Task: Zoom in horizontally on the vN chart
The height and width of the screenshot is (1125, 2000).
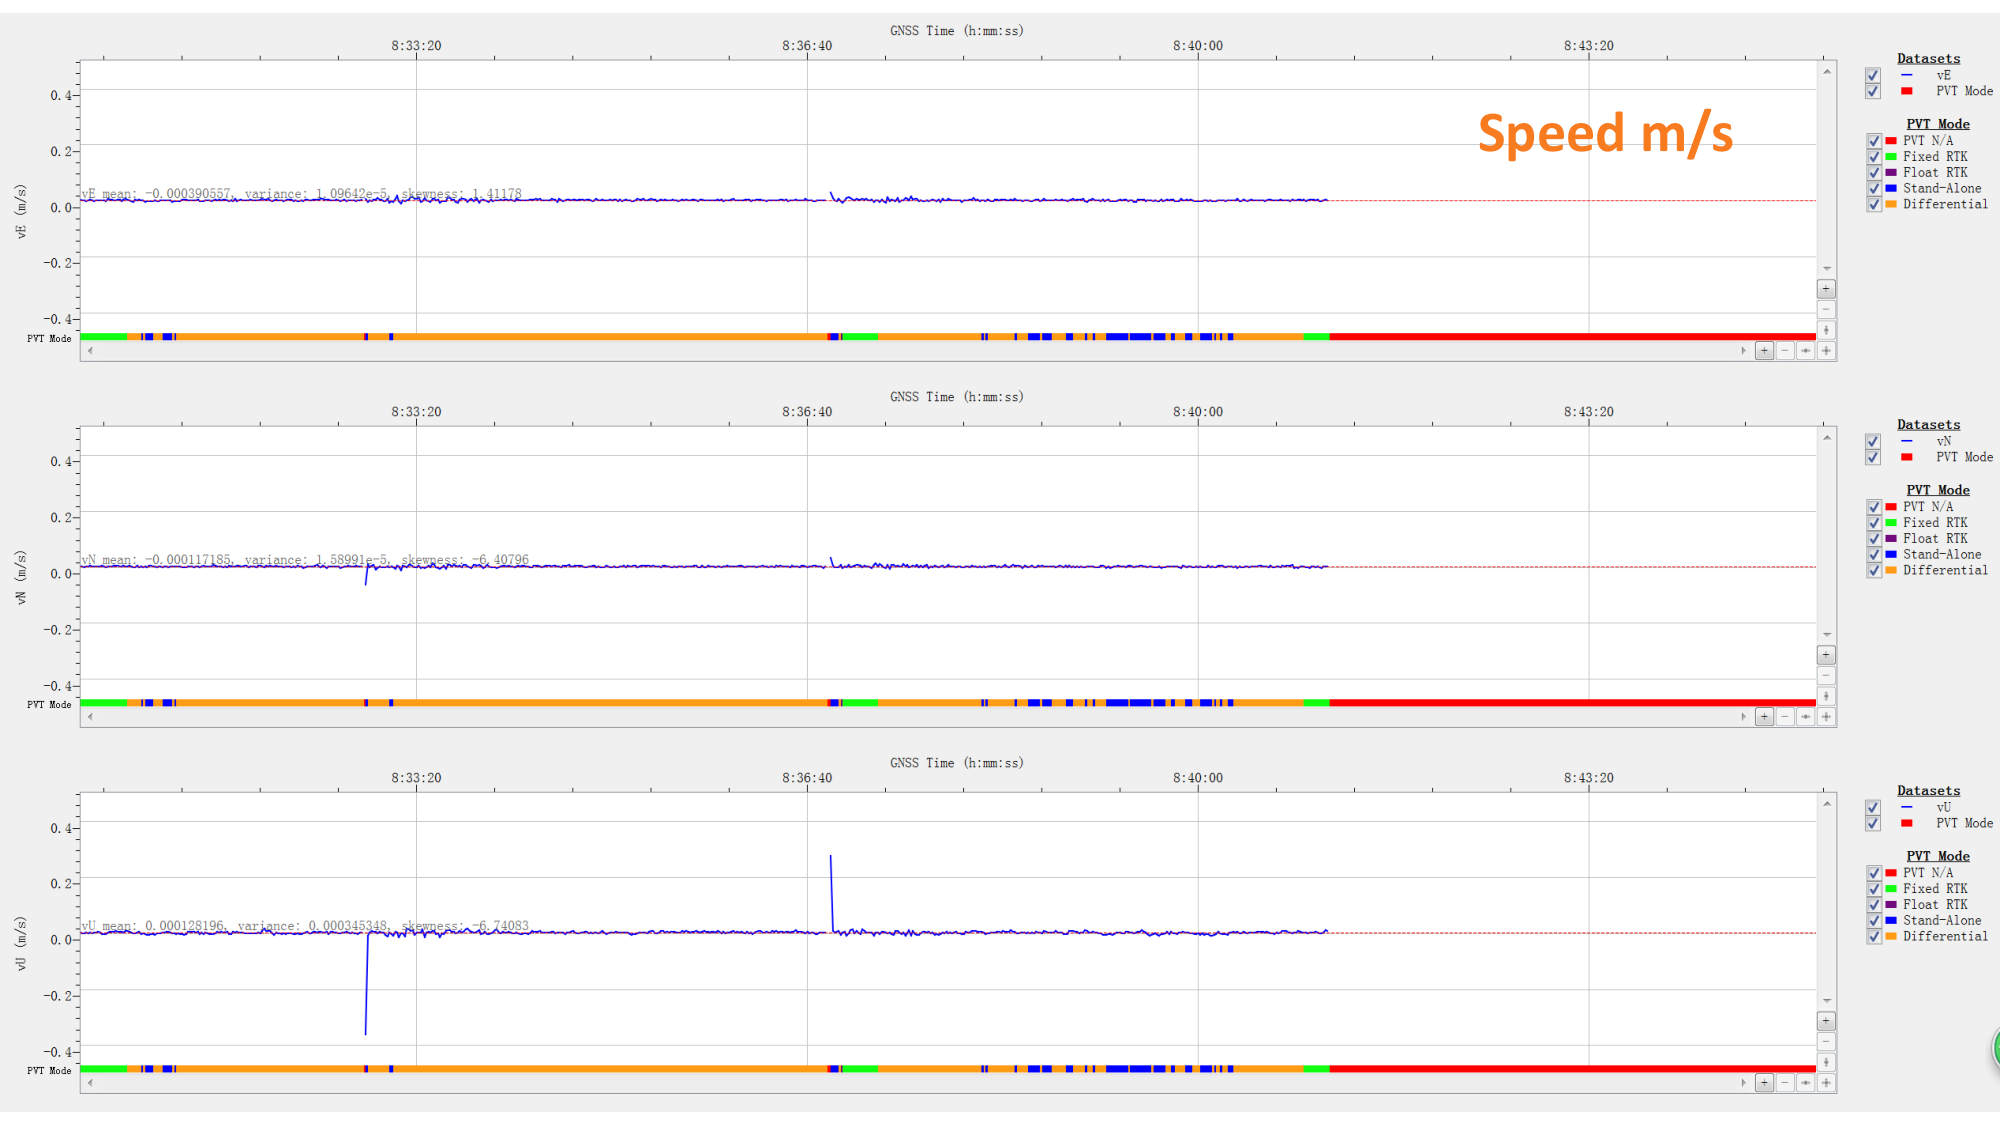Action: pos(1764,716)
